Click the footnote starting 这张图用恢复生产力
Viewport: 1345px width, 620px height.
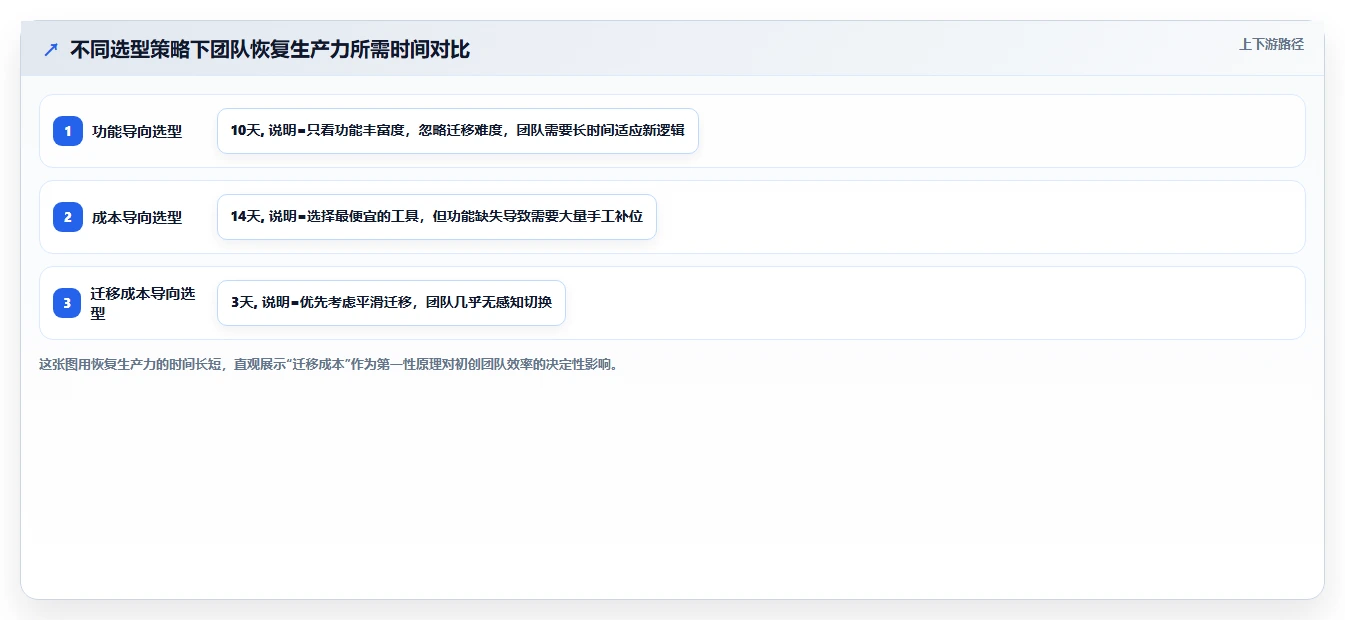329,365
